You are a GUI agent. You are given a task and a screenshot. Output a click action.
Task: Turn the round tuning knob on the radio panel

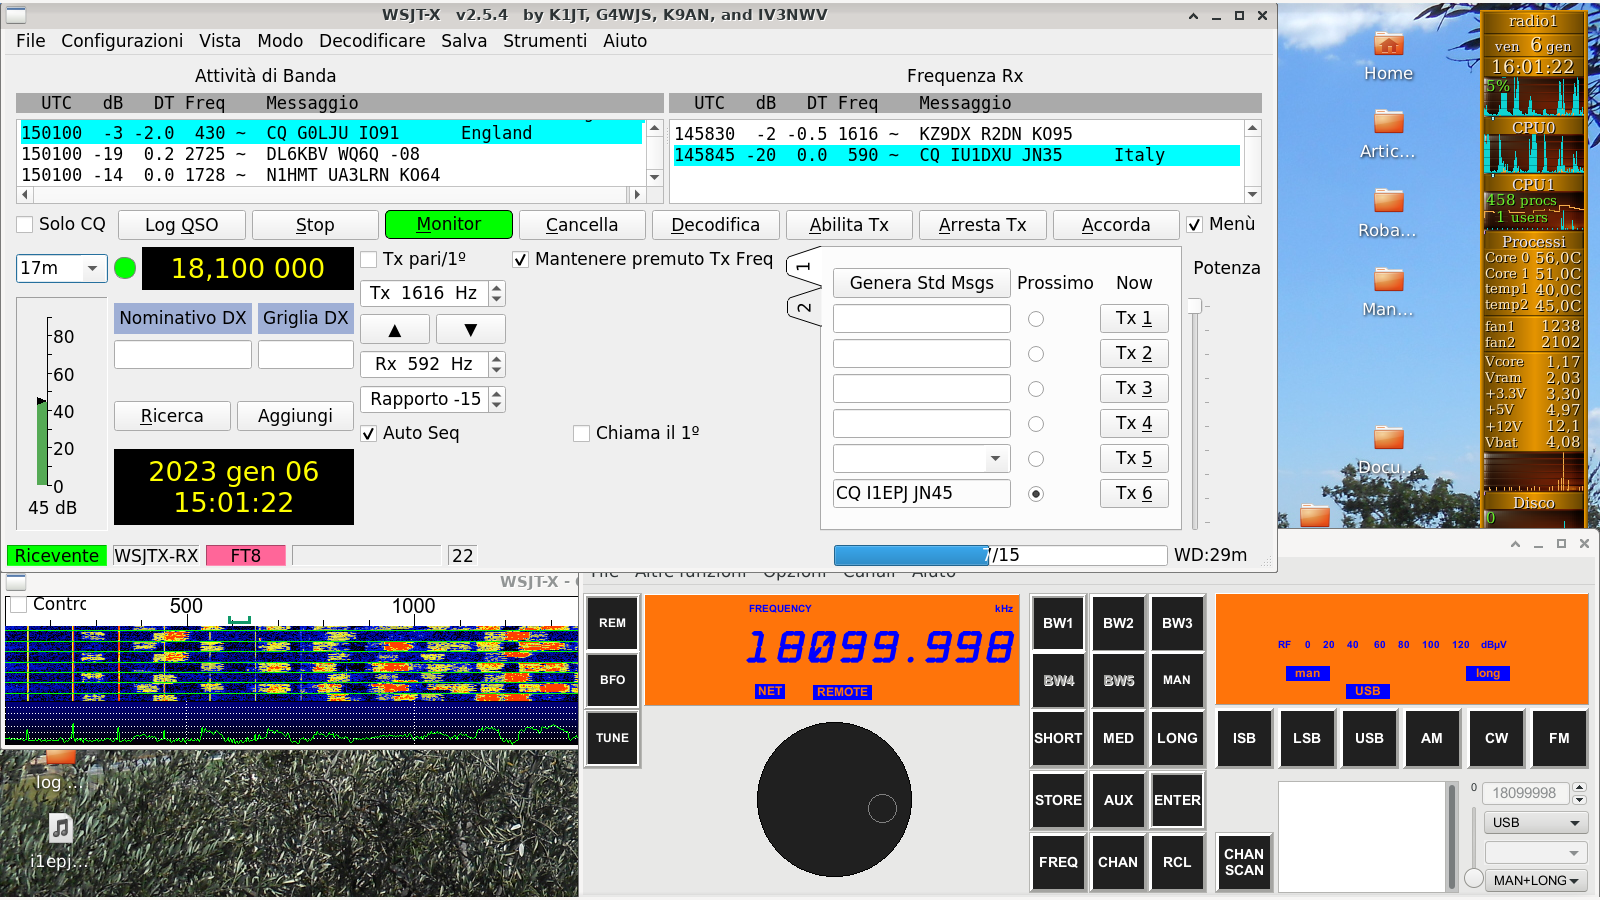[x=834, y=799]
